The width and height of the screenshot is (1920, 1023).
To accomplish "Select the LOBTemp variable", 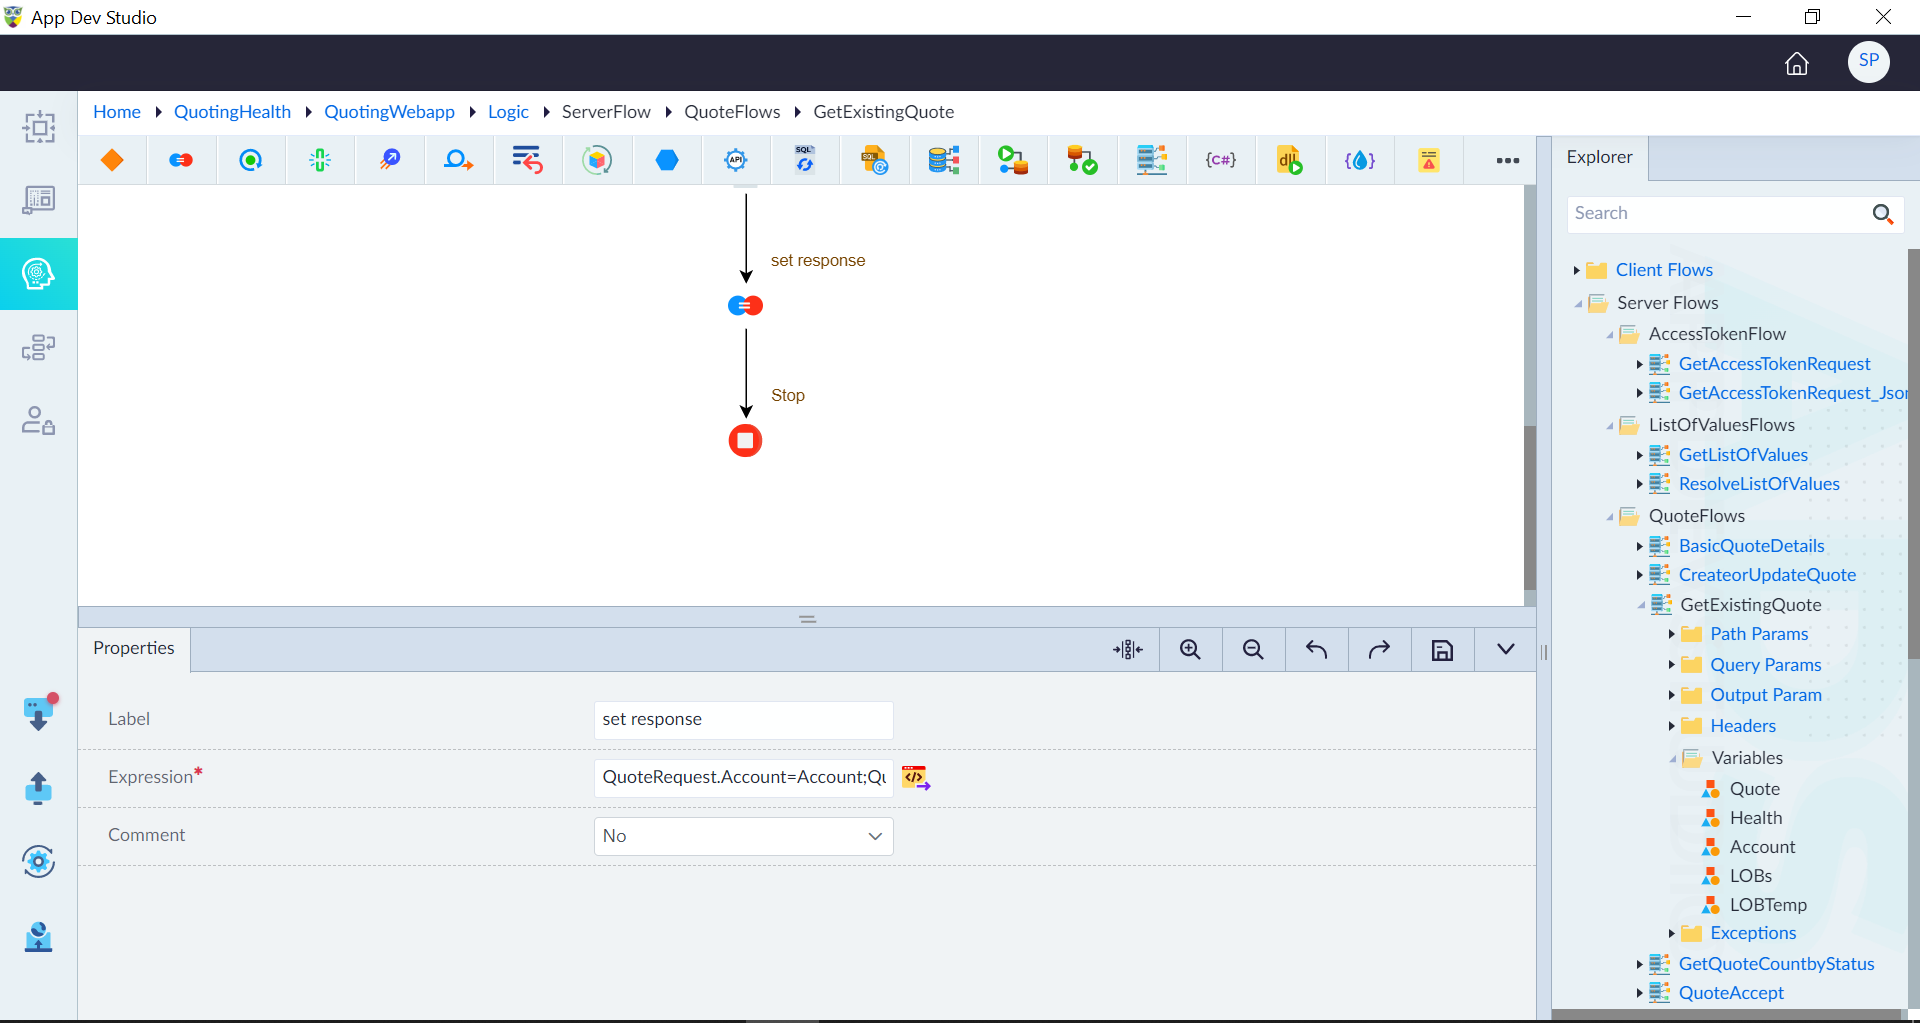I will [1768, 905].
